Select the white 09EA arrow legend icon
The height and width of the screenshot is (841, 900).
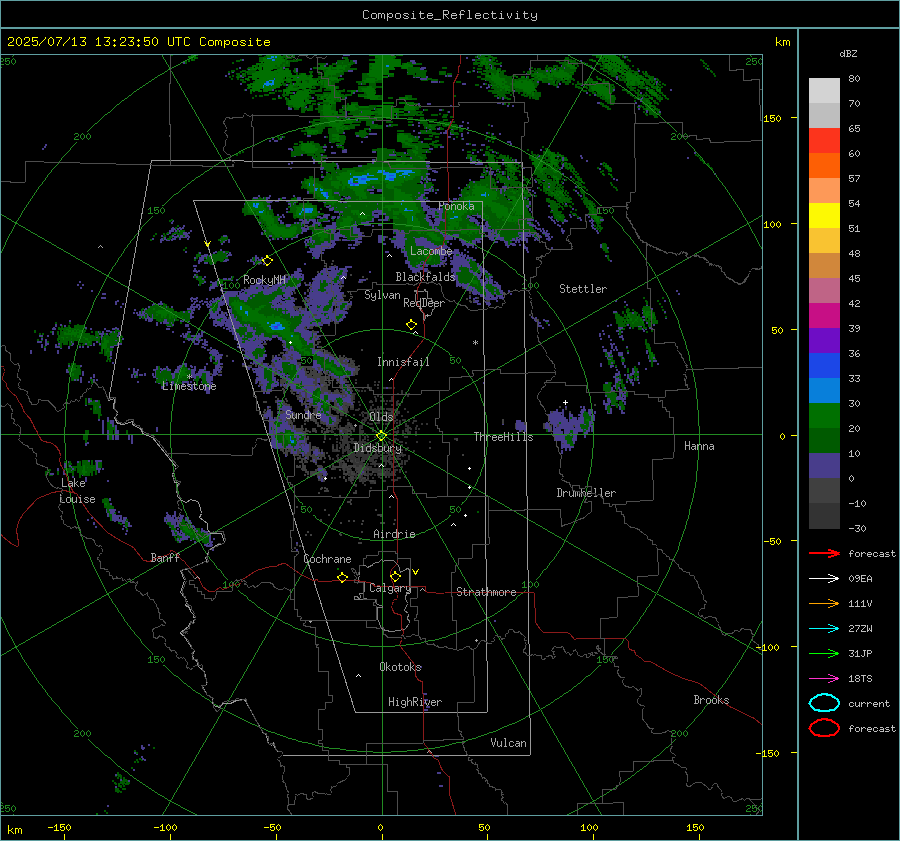tap(824, 578)
